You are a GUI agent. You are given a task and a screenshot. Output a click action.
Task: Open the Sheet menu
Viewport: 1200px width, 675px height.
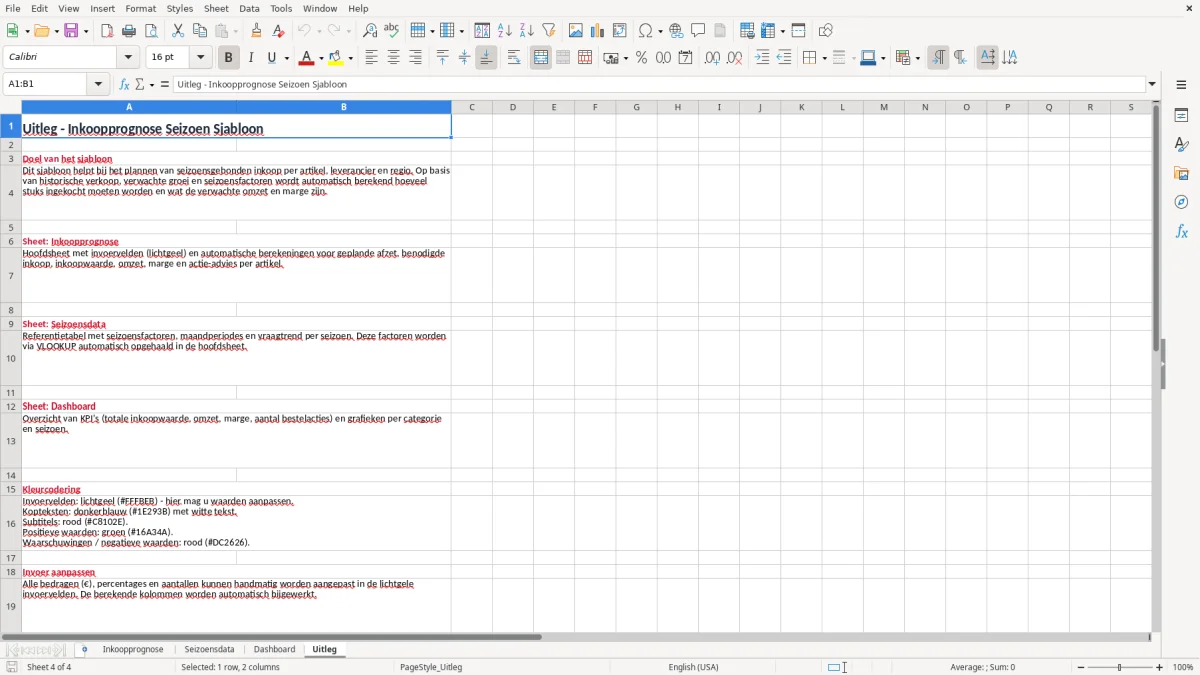(216, 8)
